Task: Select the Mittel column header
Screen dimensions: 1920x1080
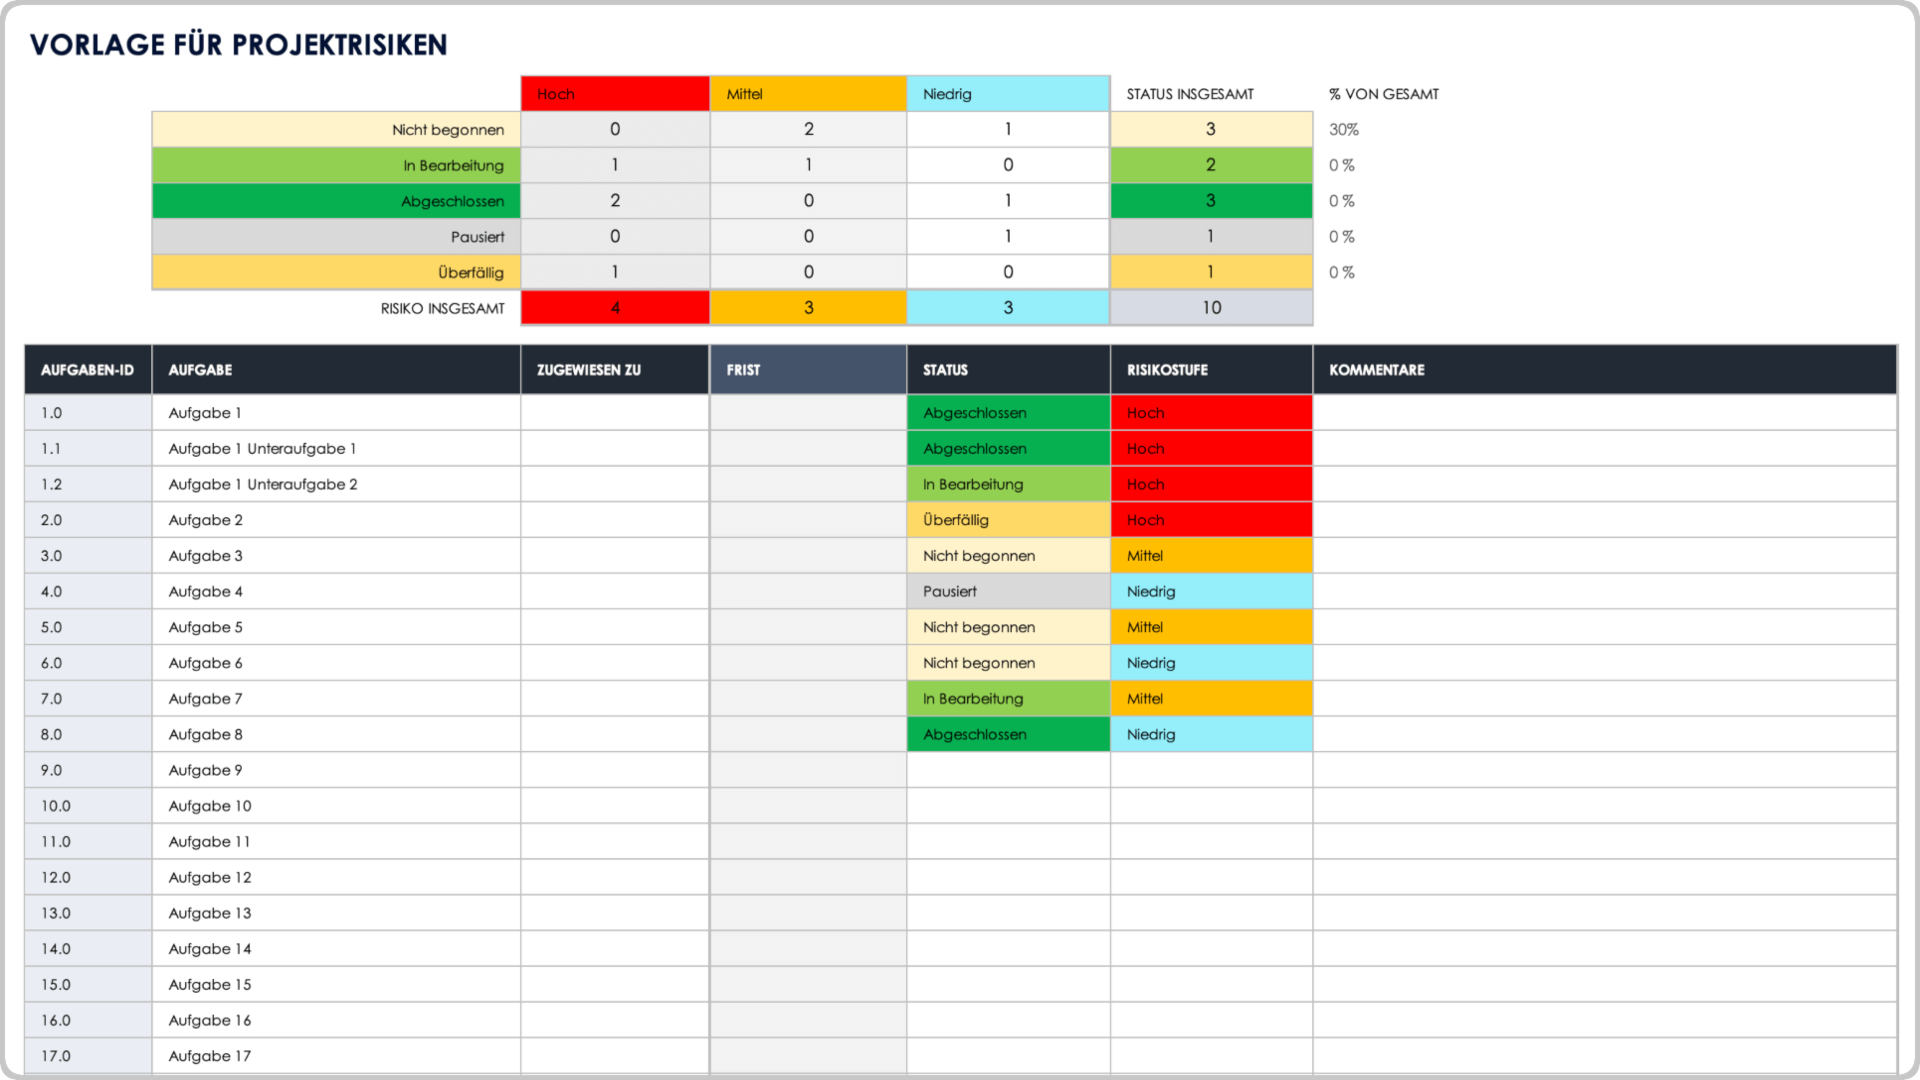Action: point(811,92)
